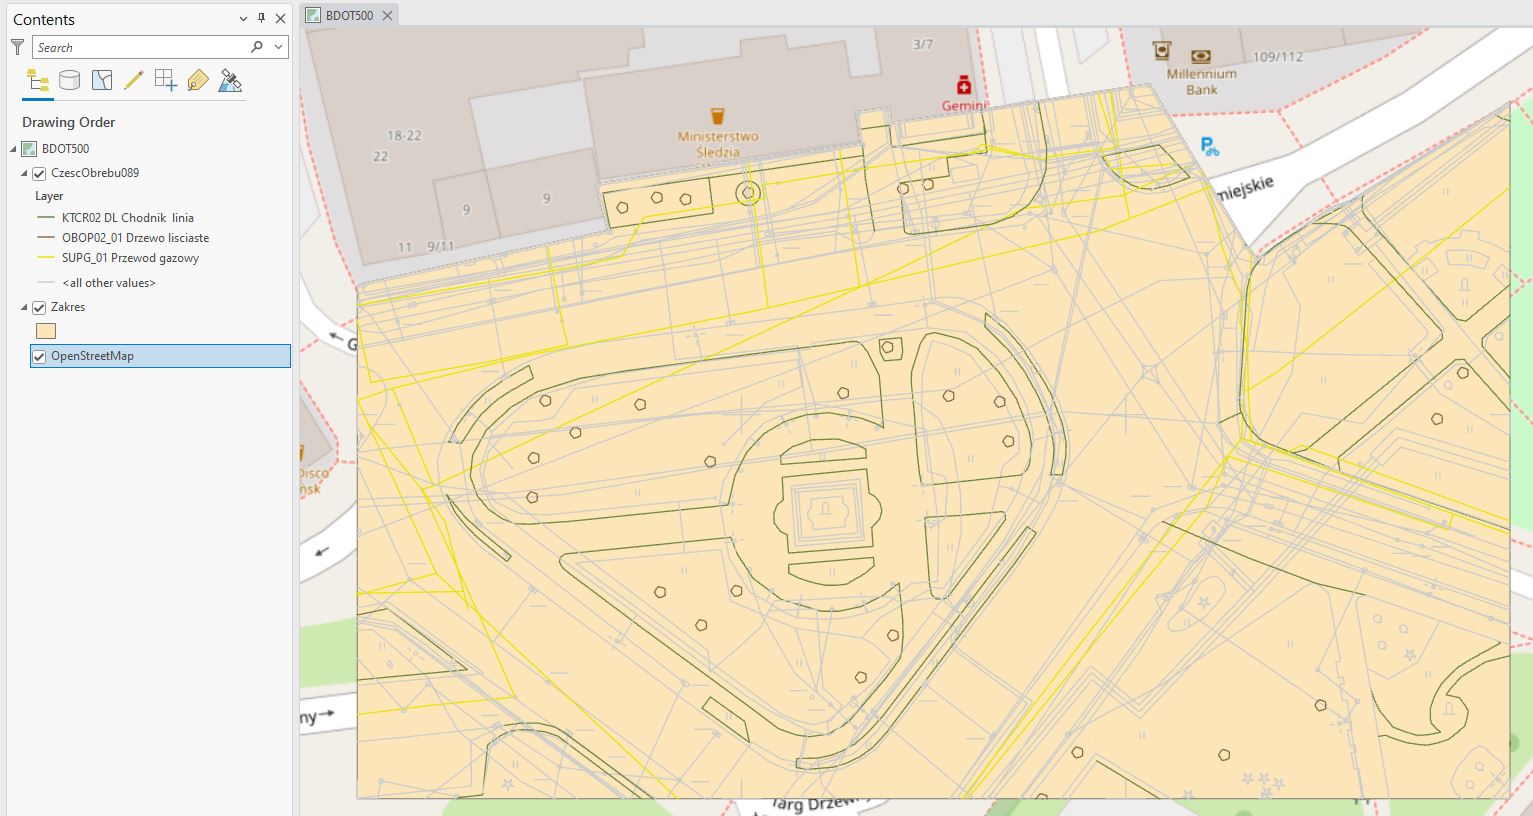Collapse the CzescObrebu089 layer legend
The image size is (1533, 816).
coord(25,173)
